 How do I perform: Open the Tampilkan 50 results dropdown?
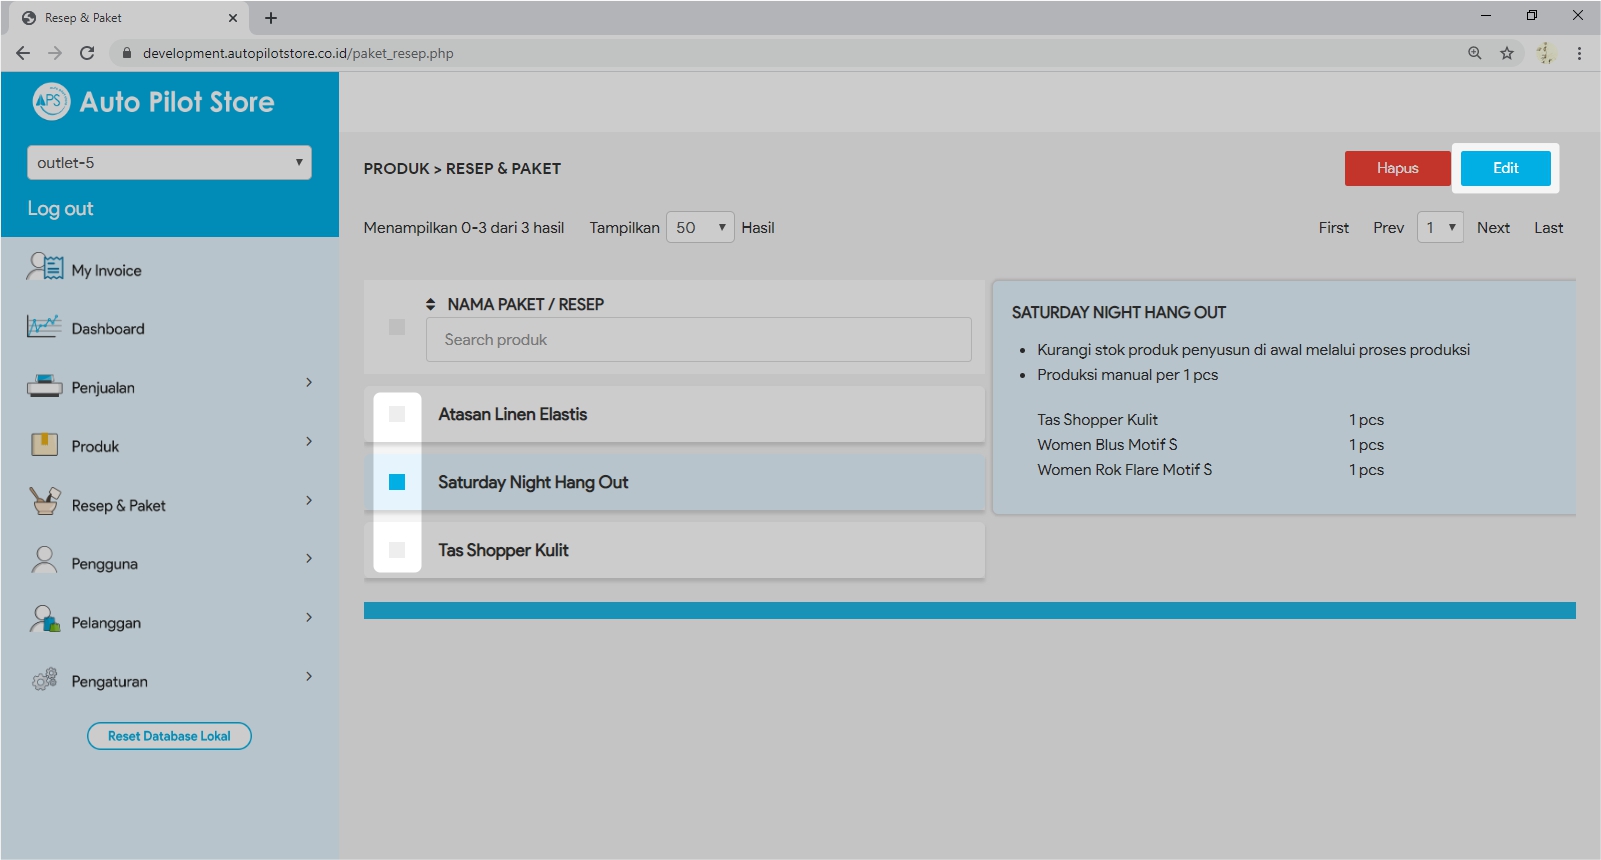[x=700, y=228]
